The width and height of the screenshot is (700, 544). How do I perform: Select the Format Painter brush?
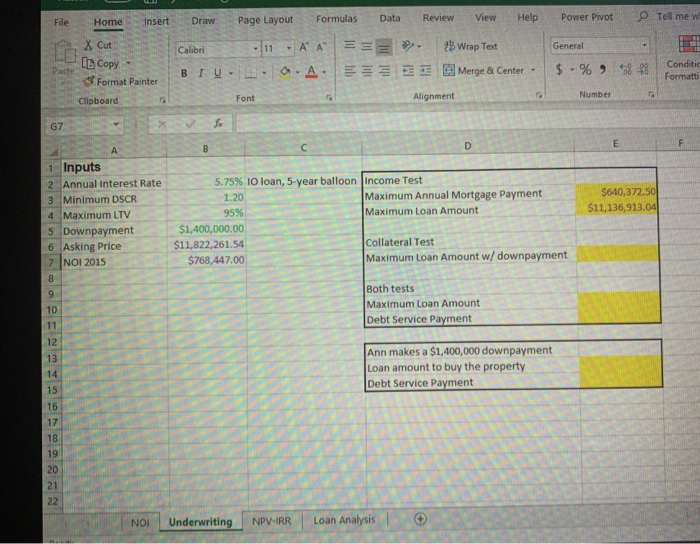89,81
